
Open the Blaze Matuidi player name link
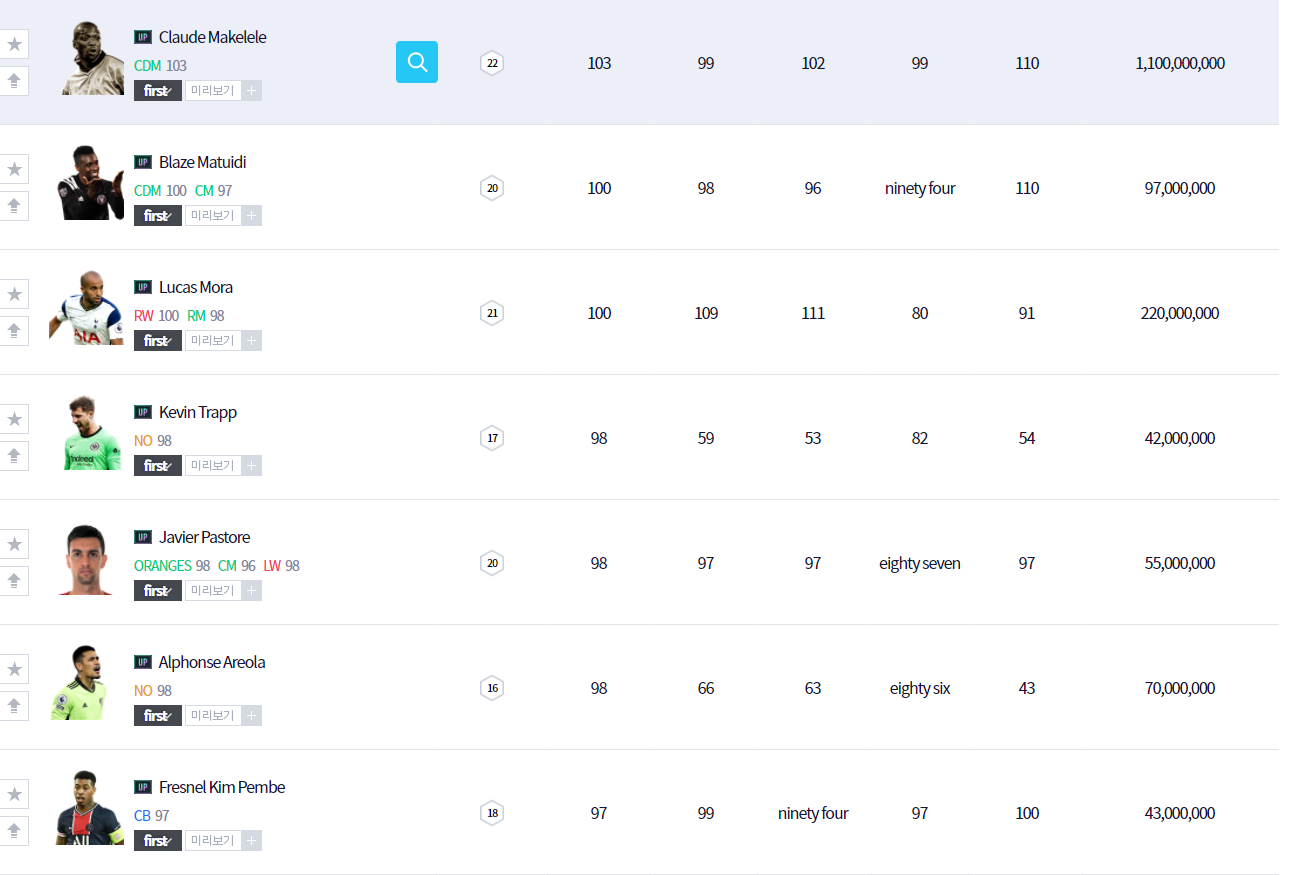tap(202, 162)
